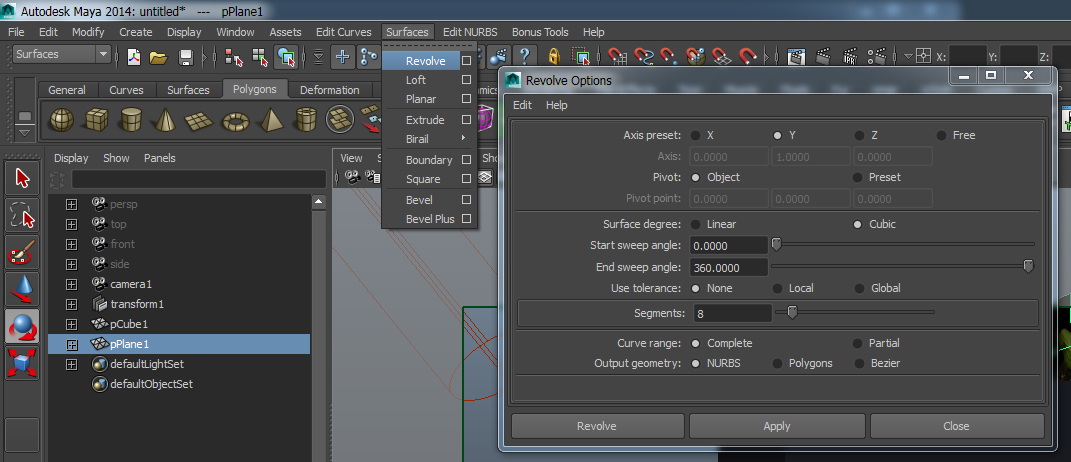Click the Revolve button

tap(597, 426)
